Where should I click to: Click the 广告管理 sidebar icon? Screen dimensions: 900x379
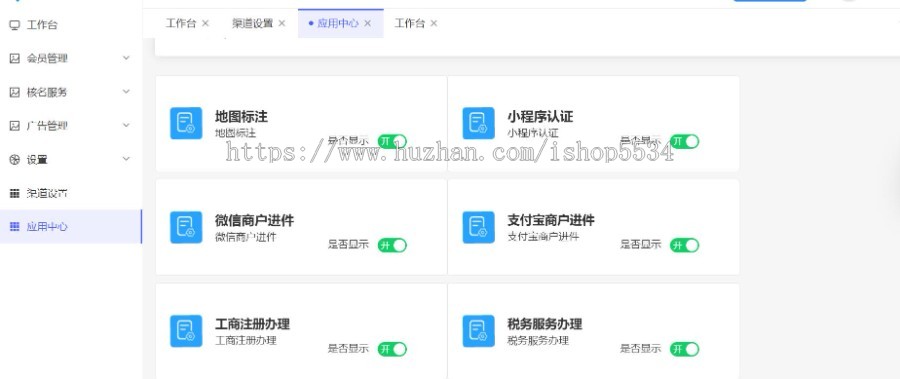(x=15, y=126)
